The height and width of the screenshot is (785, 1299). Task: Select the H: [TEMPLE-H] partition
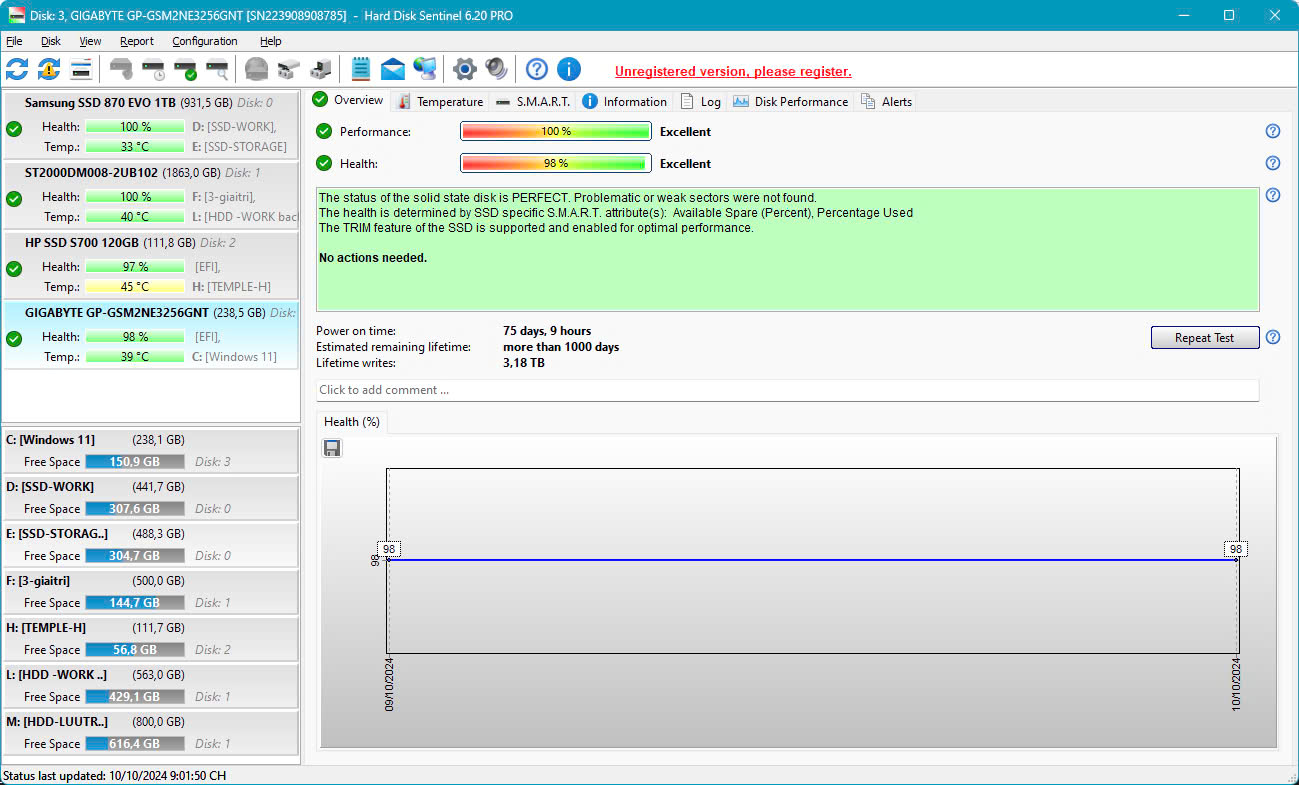click(x=151, y=639)
